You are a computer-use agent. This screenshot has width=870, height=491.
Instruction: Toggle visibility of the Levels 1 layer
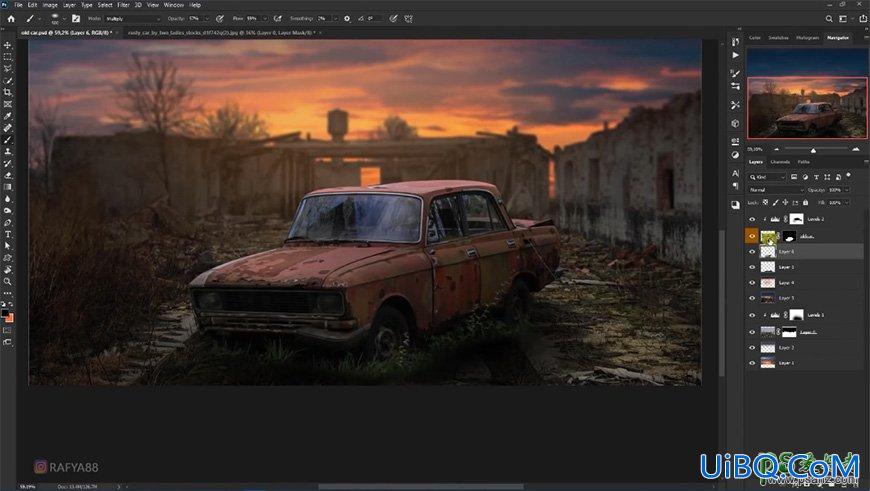[x=752, y=315]
